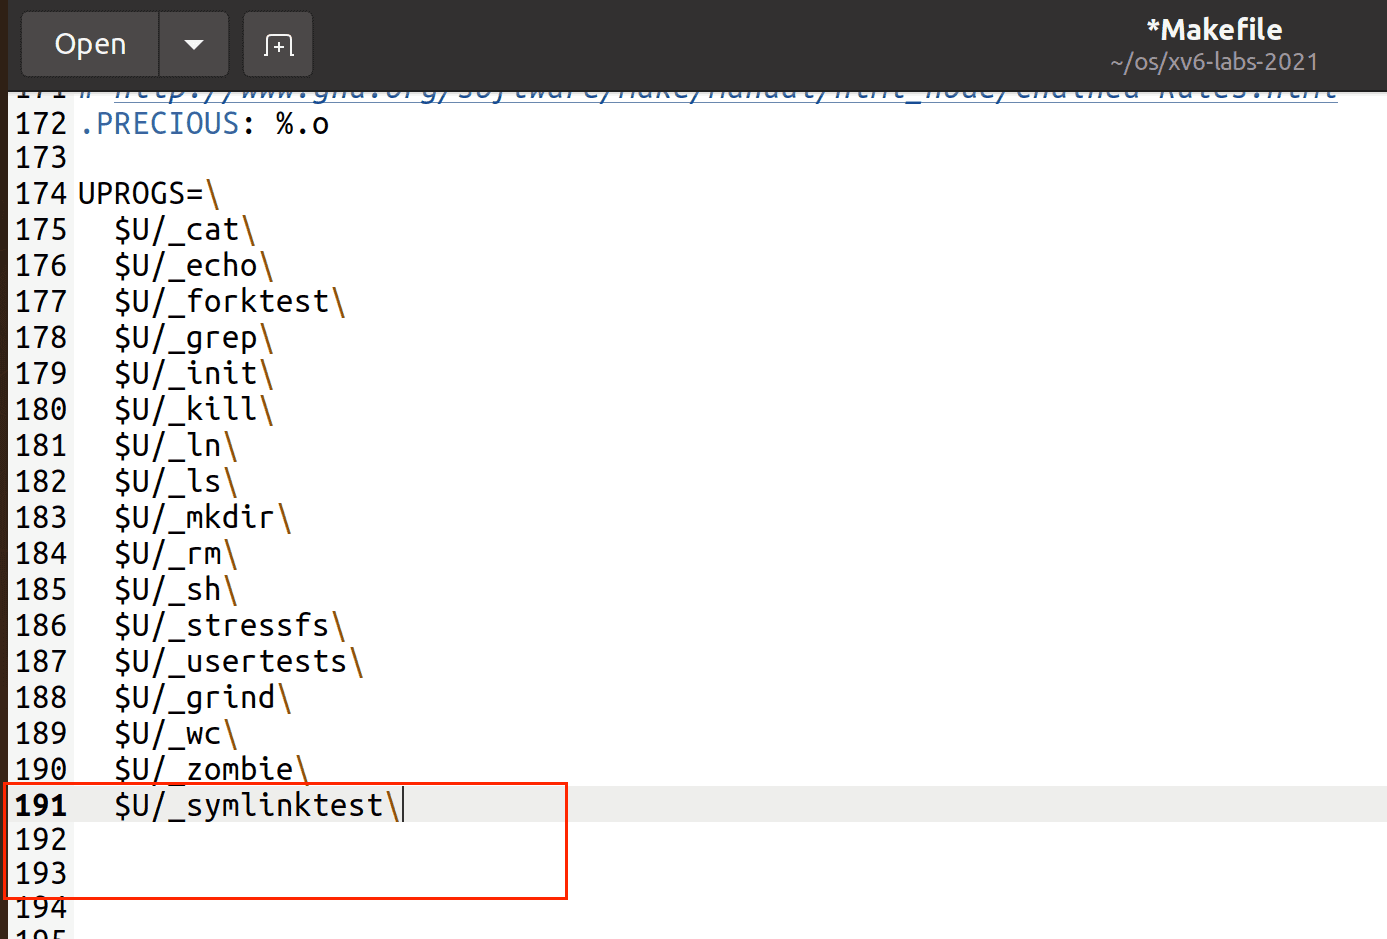Place cursor on the .PRECIOUS line
The width and height of the screenshot is (1387, 939).
click(204, 124)
